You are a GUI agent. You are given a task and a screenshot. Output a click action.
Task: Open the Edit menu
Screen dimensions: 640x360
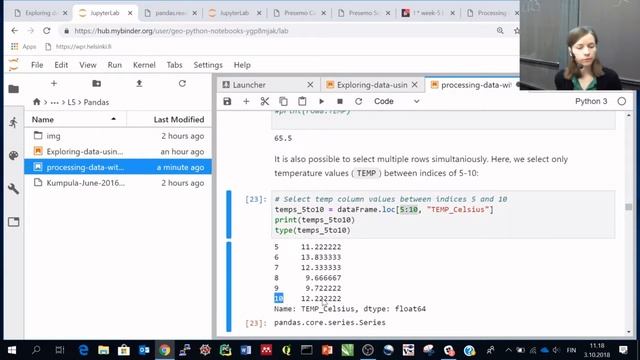coord(61,65)
